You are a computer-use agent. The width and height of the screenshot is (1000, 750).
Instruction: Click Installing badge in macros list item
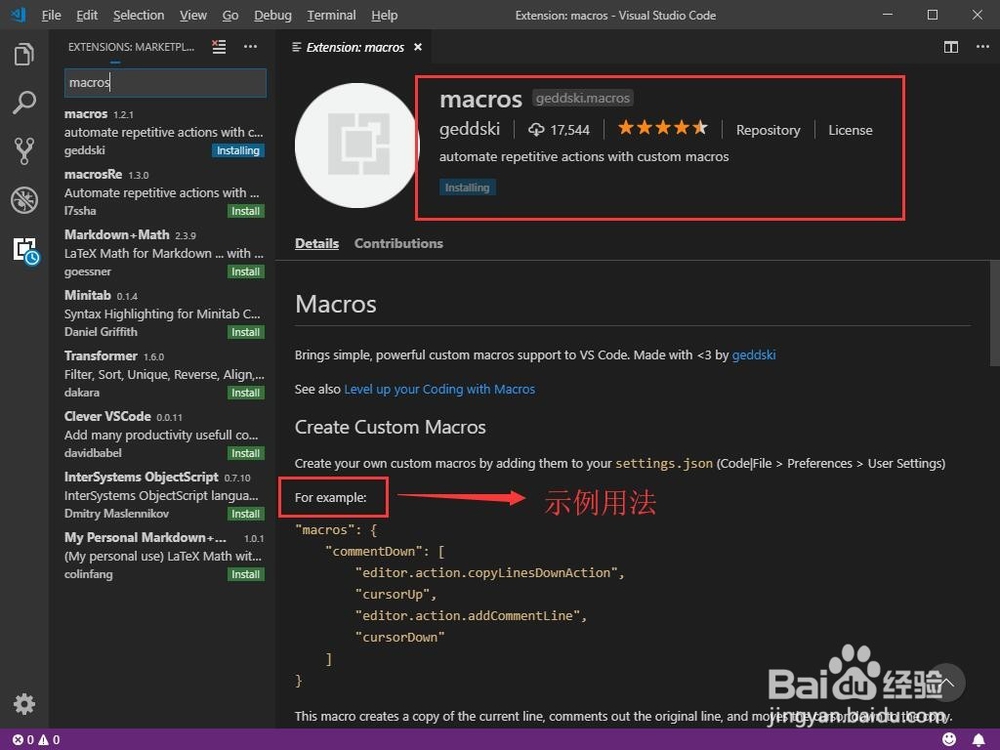238,151
